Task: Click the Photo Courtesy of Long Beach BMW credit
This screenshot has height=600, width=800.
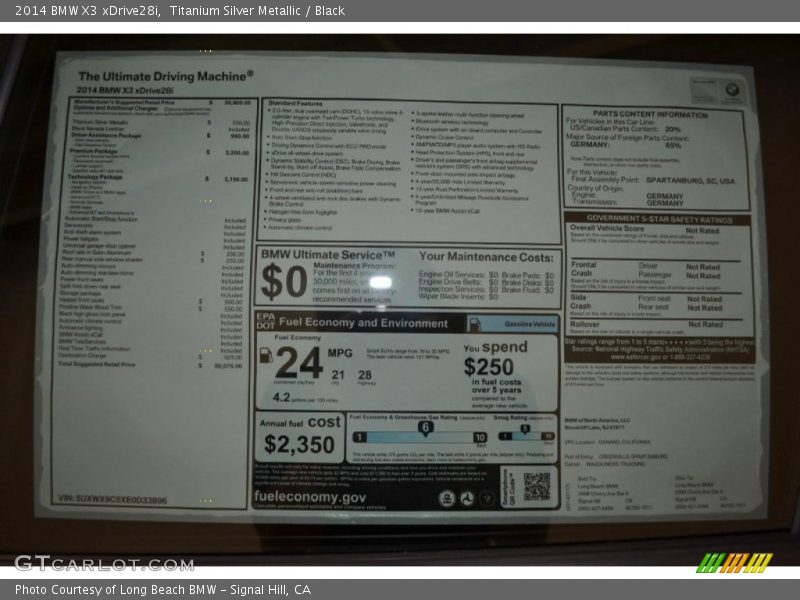Action: tap(163, 590)
